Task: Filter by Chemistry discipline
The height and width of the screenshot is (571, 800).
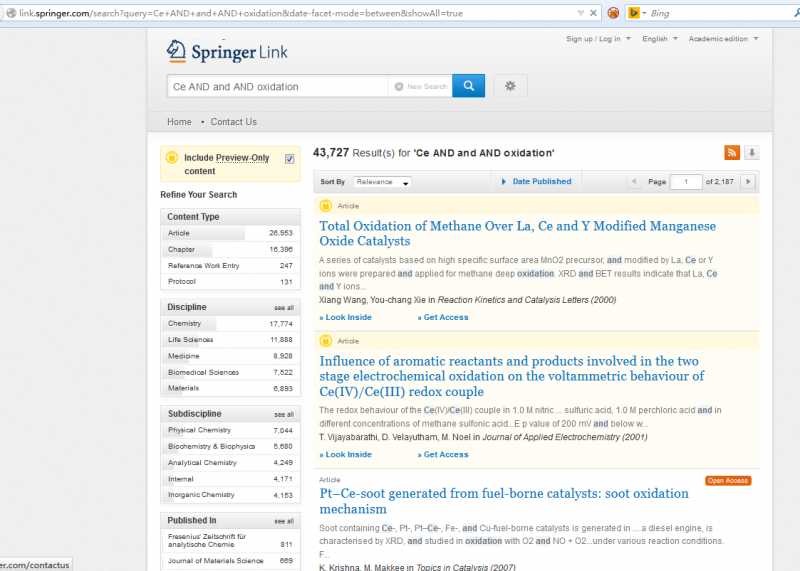Action: (230, 324)
